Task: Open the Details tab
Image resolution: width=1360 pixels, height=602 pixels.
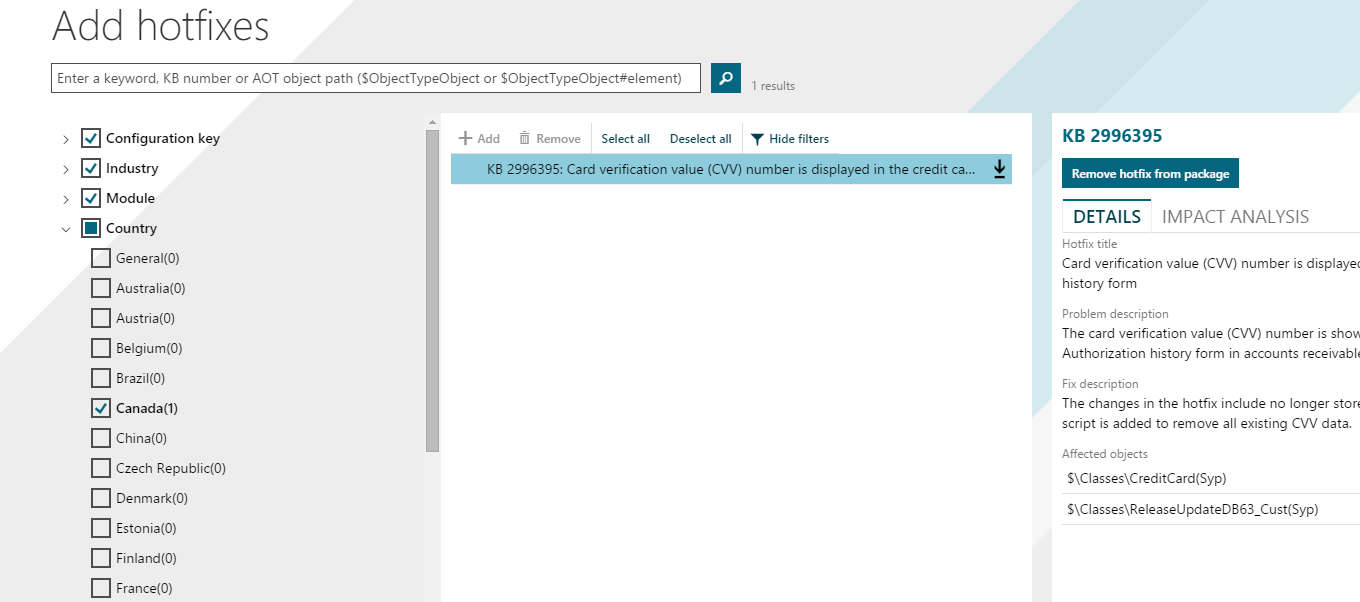Action: (1106, 217)
